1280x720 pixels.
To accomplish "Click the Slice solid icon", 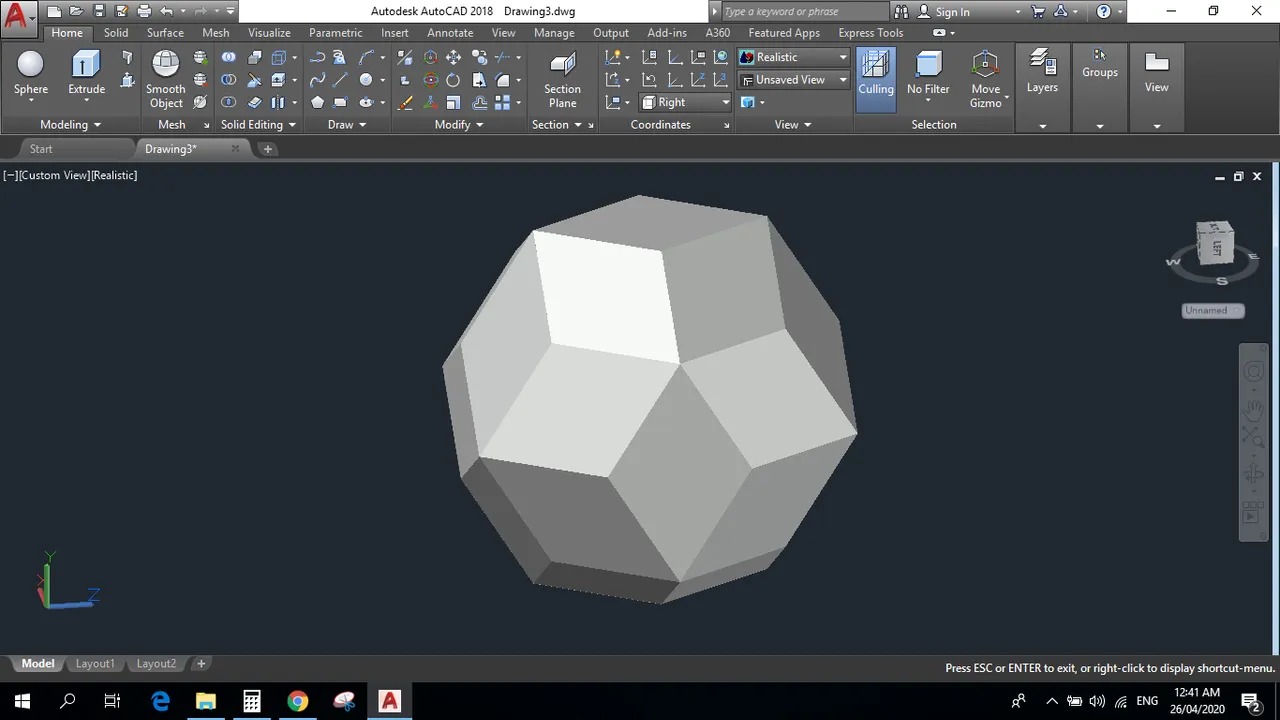I will tap(254, 80).
